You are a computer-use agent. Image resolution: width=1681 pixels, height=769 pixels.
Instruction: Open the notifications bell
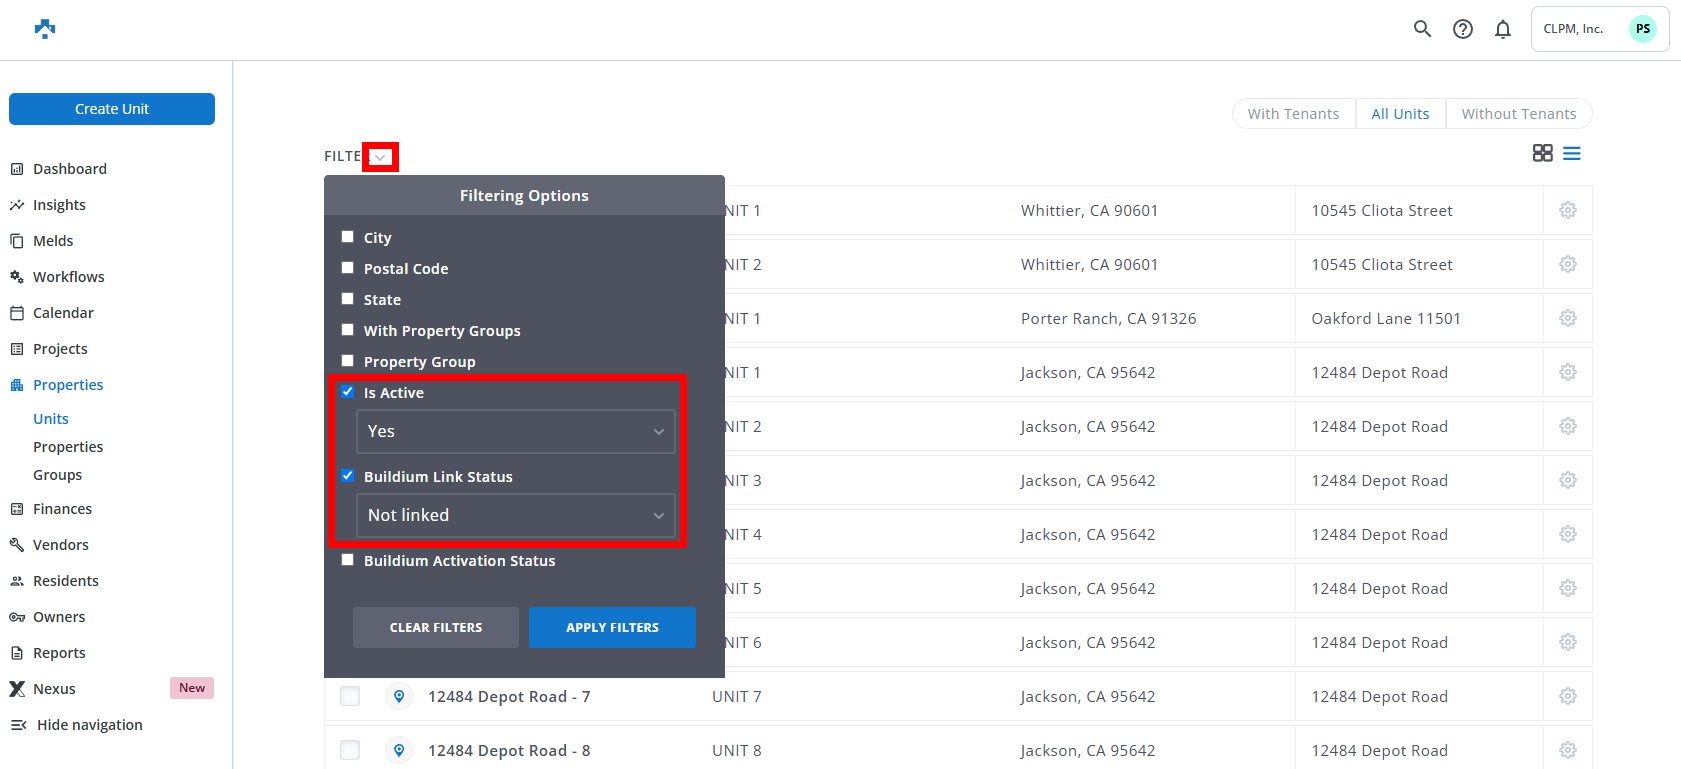(x=1503, y=29)
